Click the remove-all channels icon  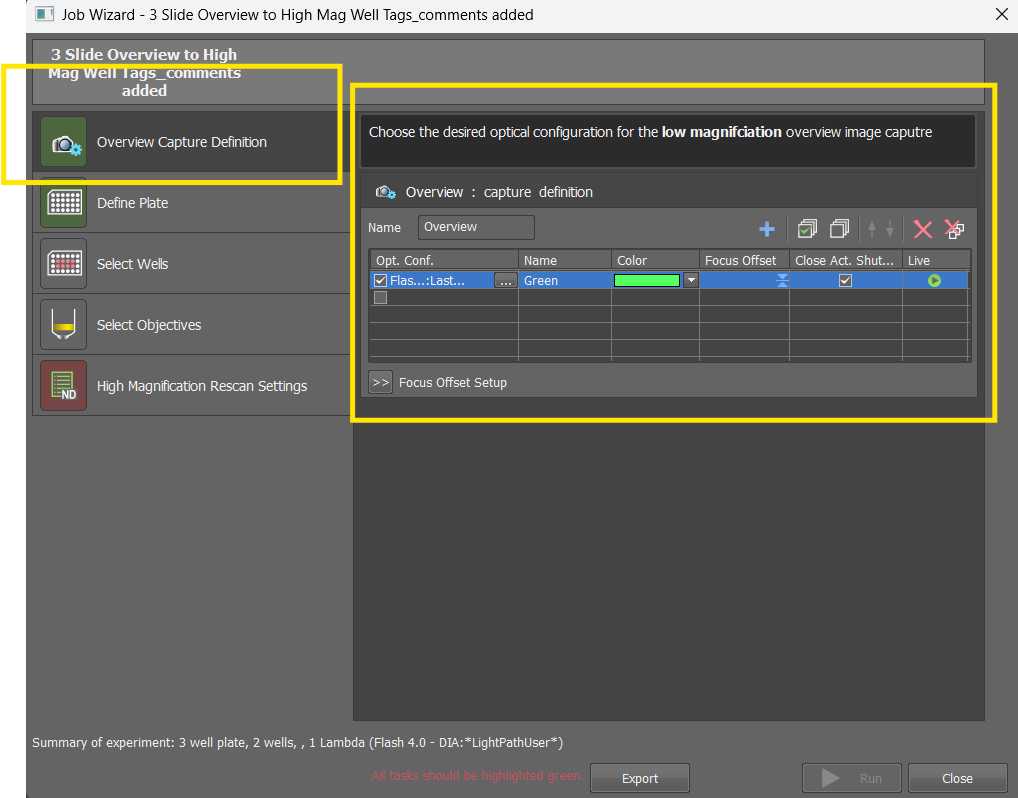pos(954,229)
